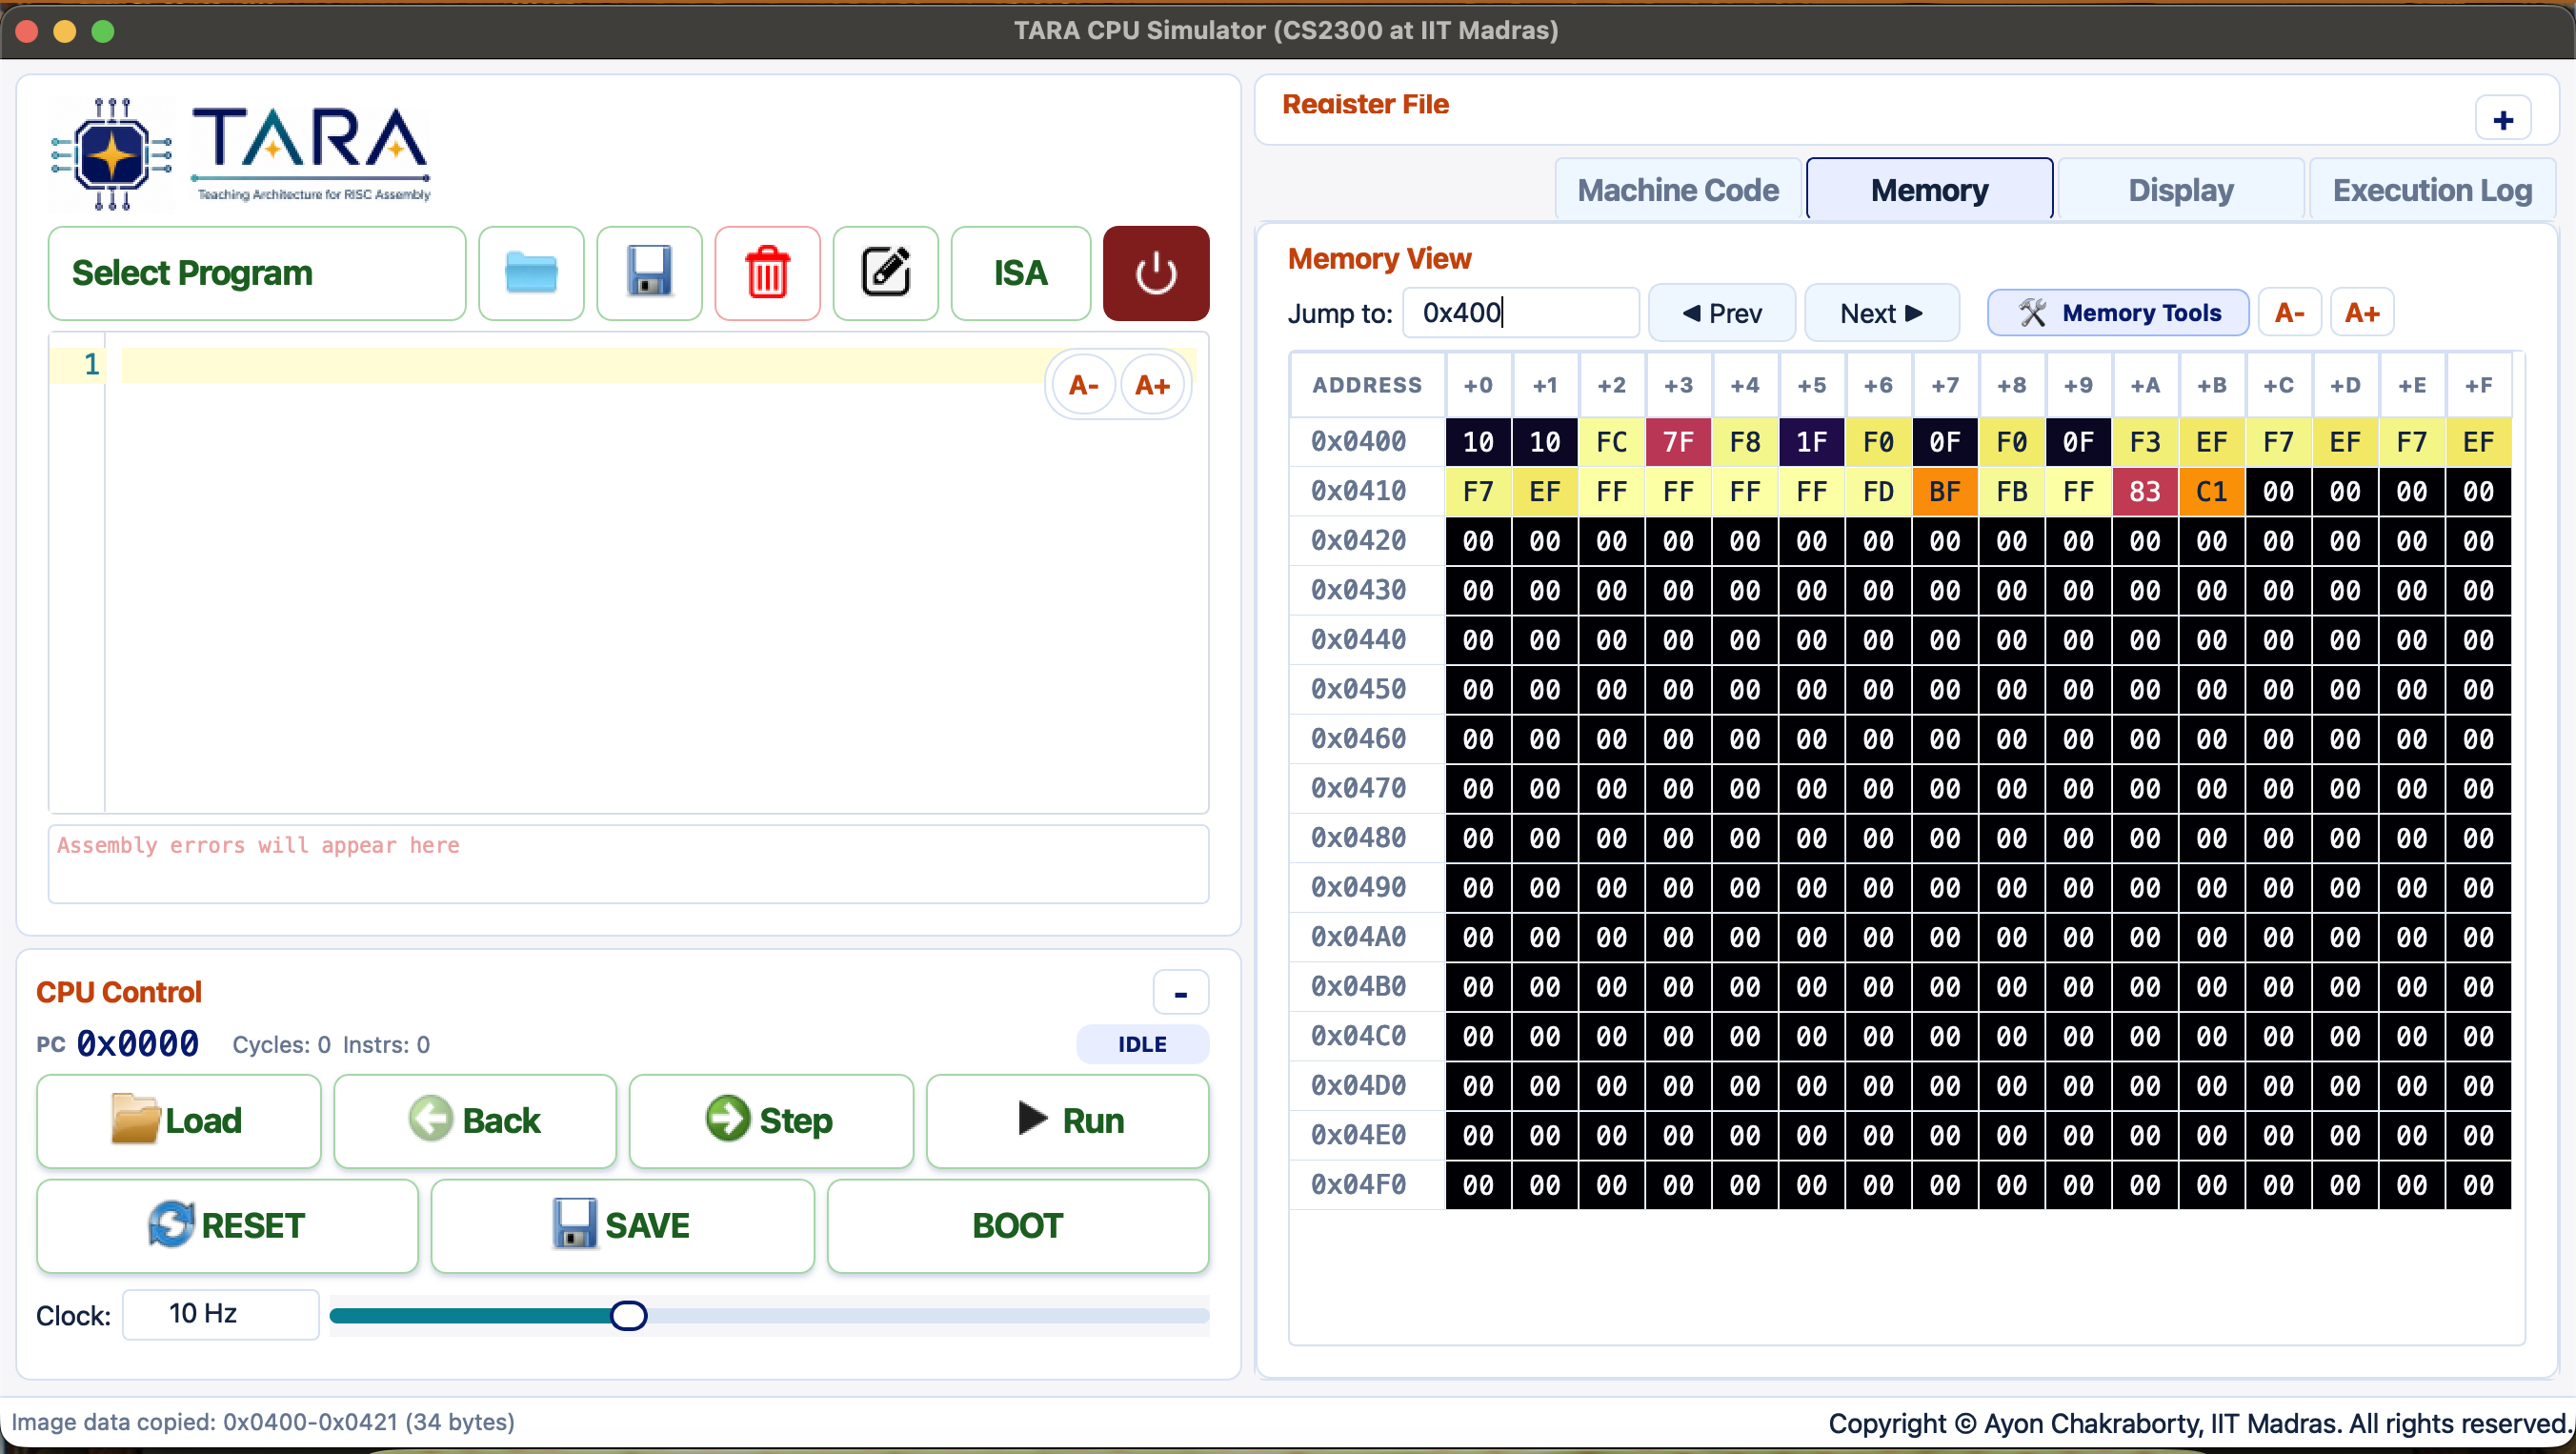The width and height of the screenshot is (2576, 1454).
Task: Click the 0x0400 address label
Action: [1358, 442]
